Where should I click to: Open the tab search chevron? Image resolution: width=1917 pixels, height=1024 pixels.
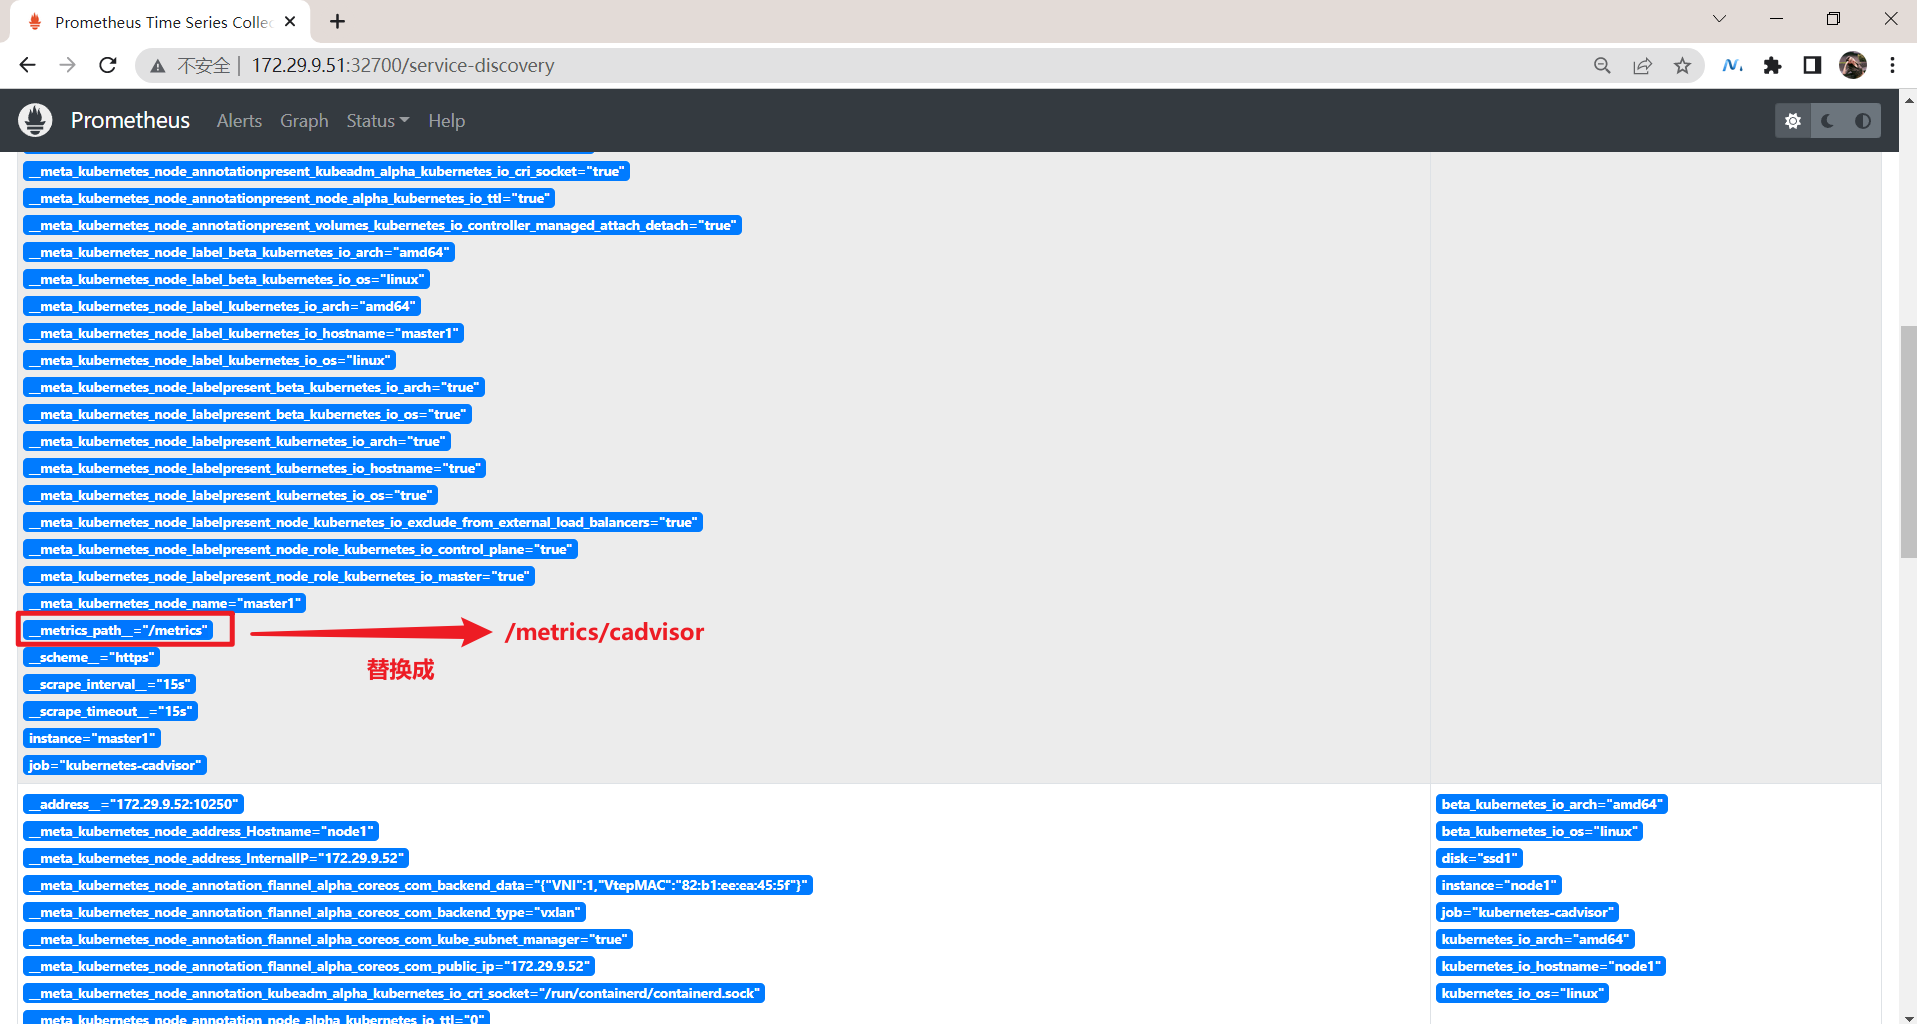point(1719,18)
